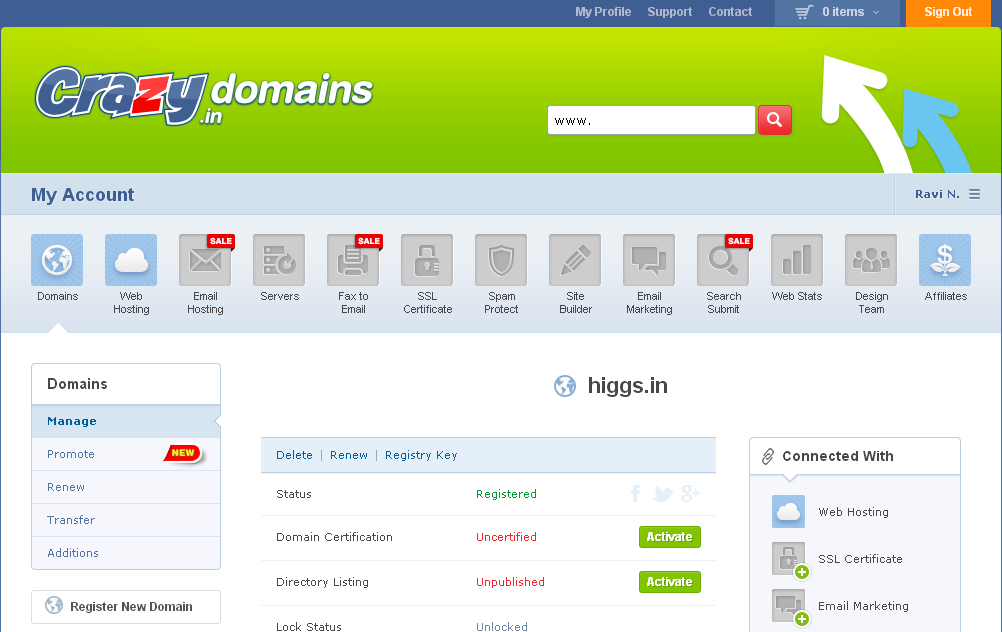Open the Search Submit magnifier icon

[x=723, y=260]
